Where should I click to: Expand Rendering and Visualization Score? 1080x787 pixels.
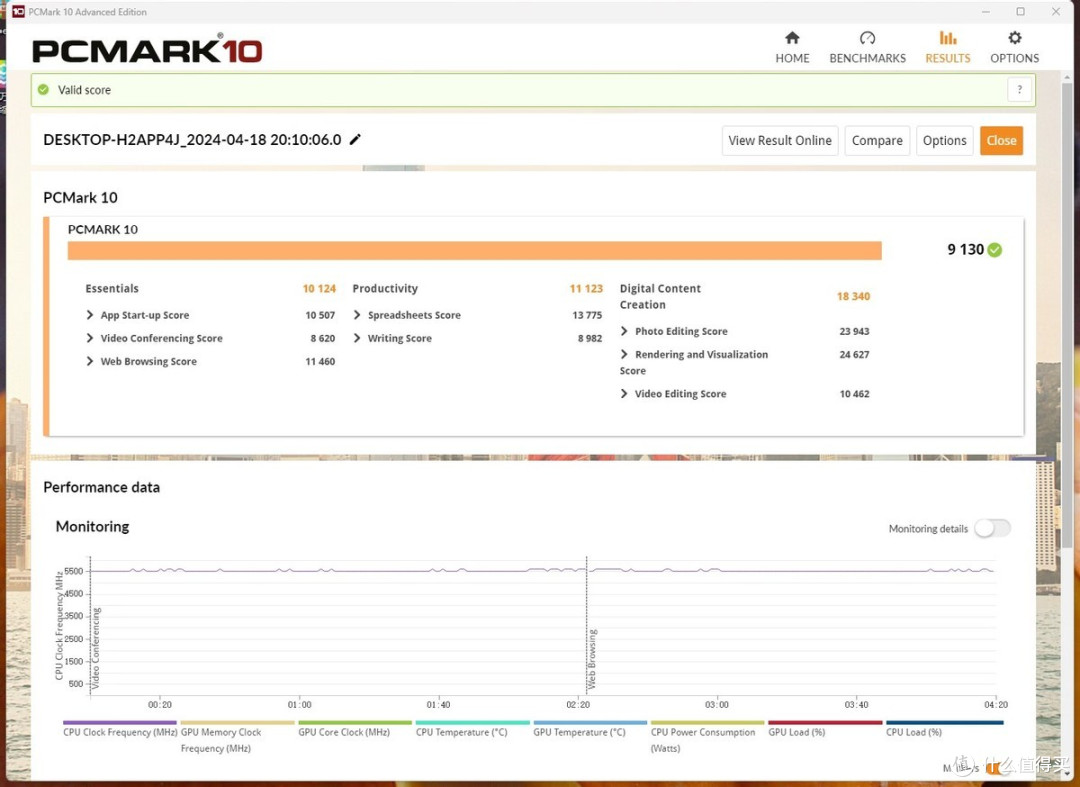[x=624, y=354]
